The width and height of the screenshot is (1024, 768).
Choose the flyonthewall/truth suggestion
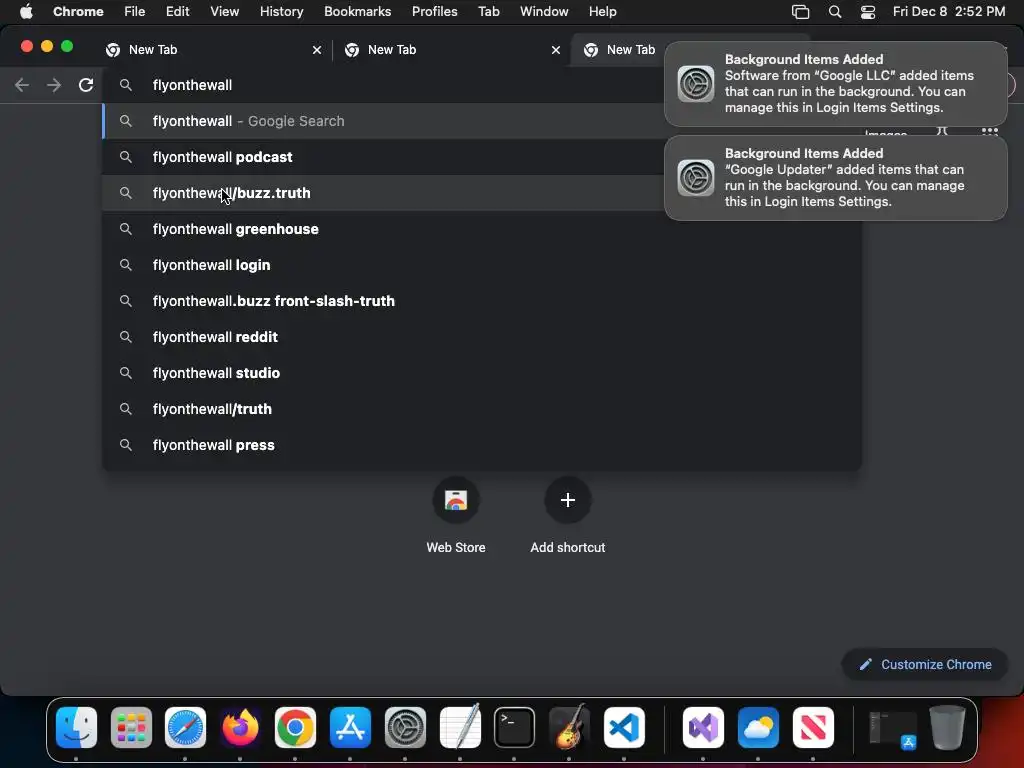(482, 408)
